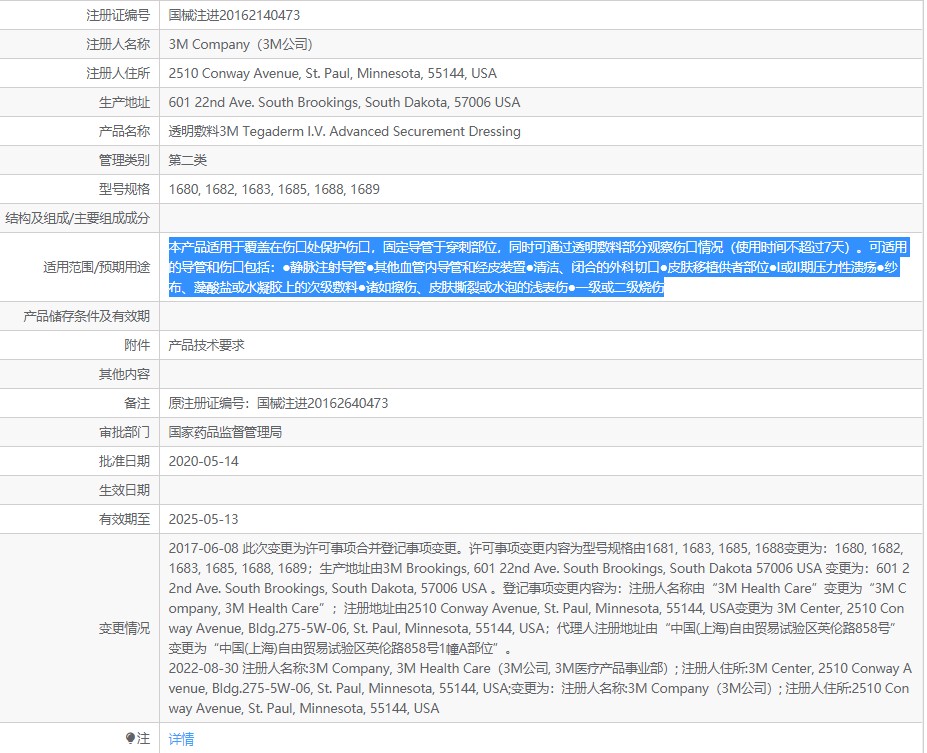The width and height of the screenshot is (927, 753).
Task: Select the 产品技术要求 attachment value
Action: click(206, 345)
